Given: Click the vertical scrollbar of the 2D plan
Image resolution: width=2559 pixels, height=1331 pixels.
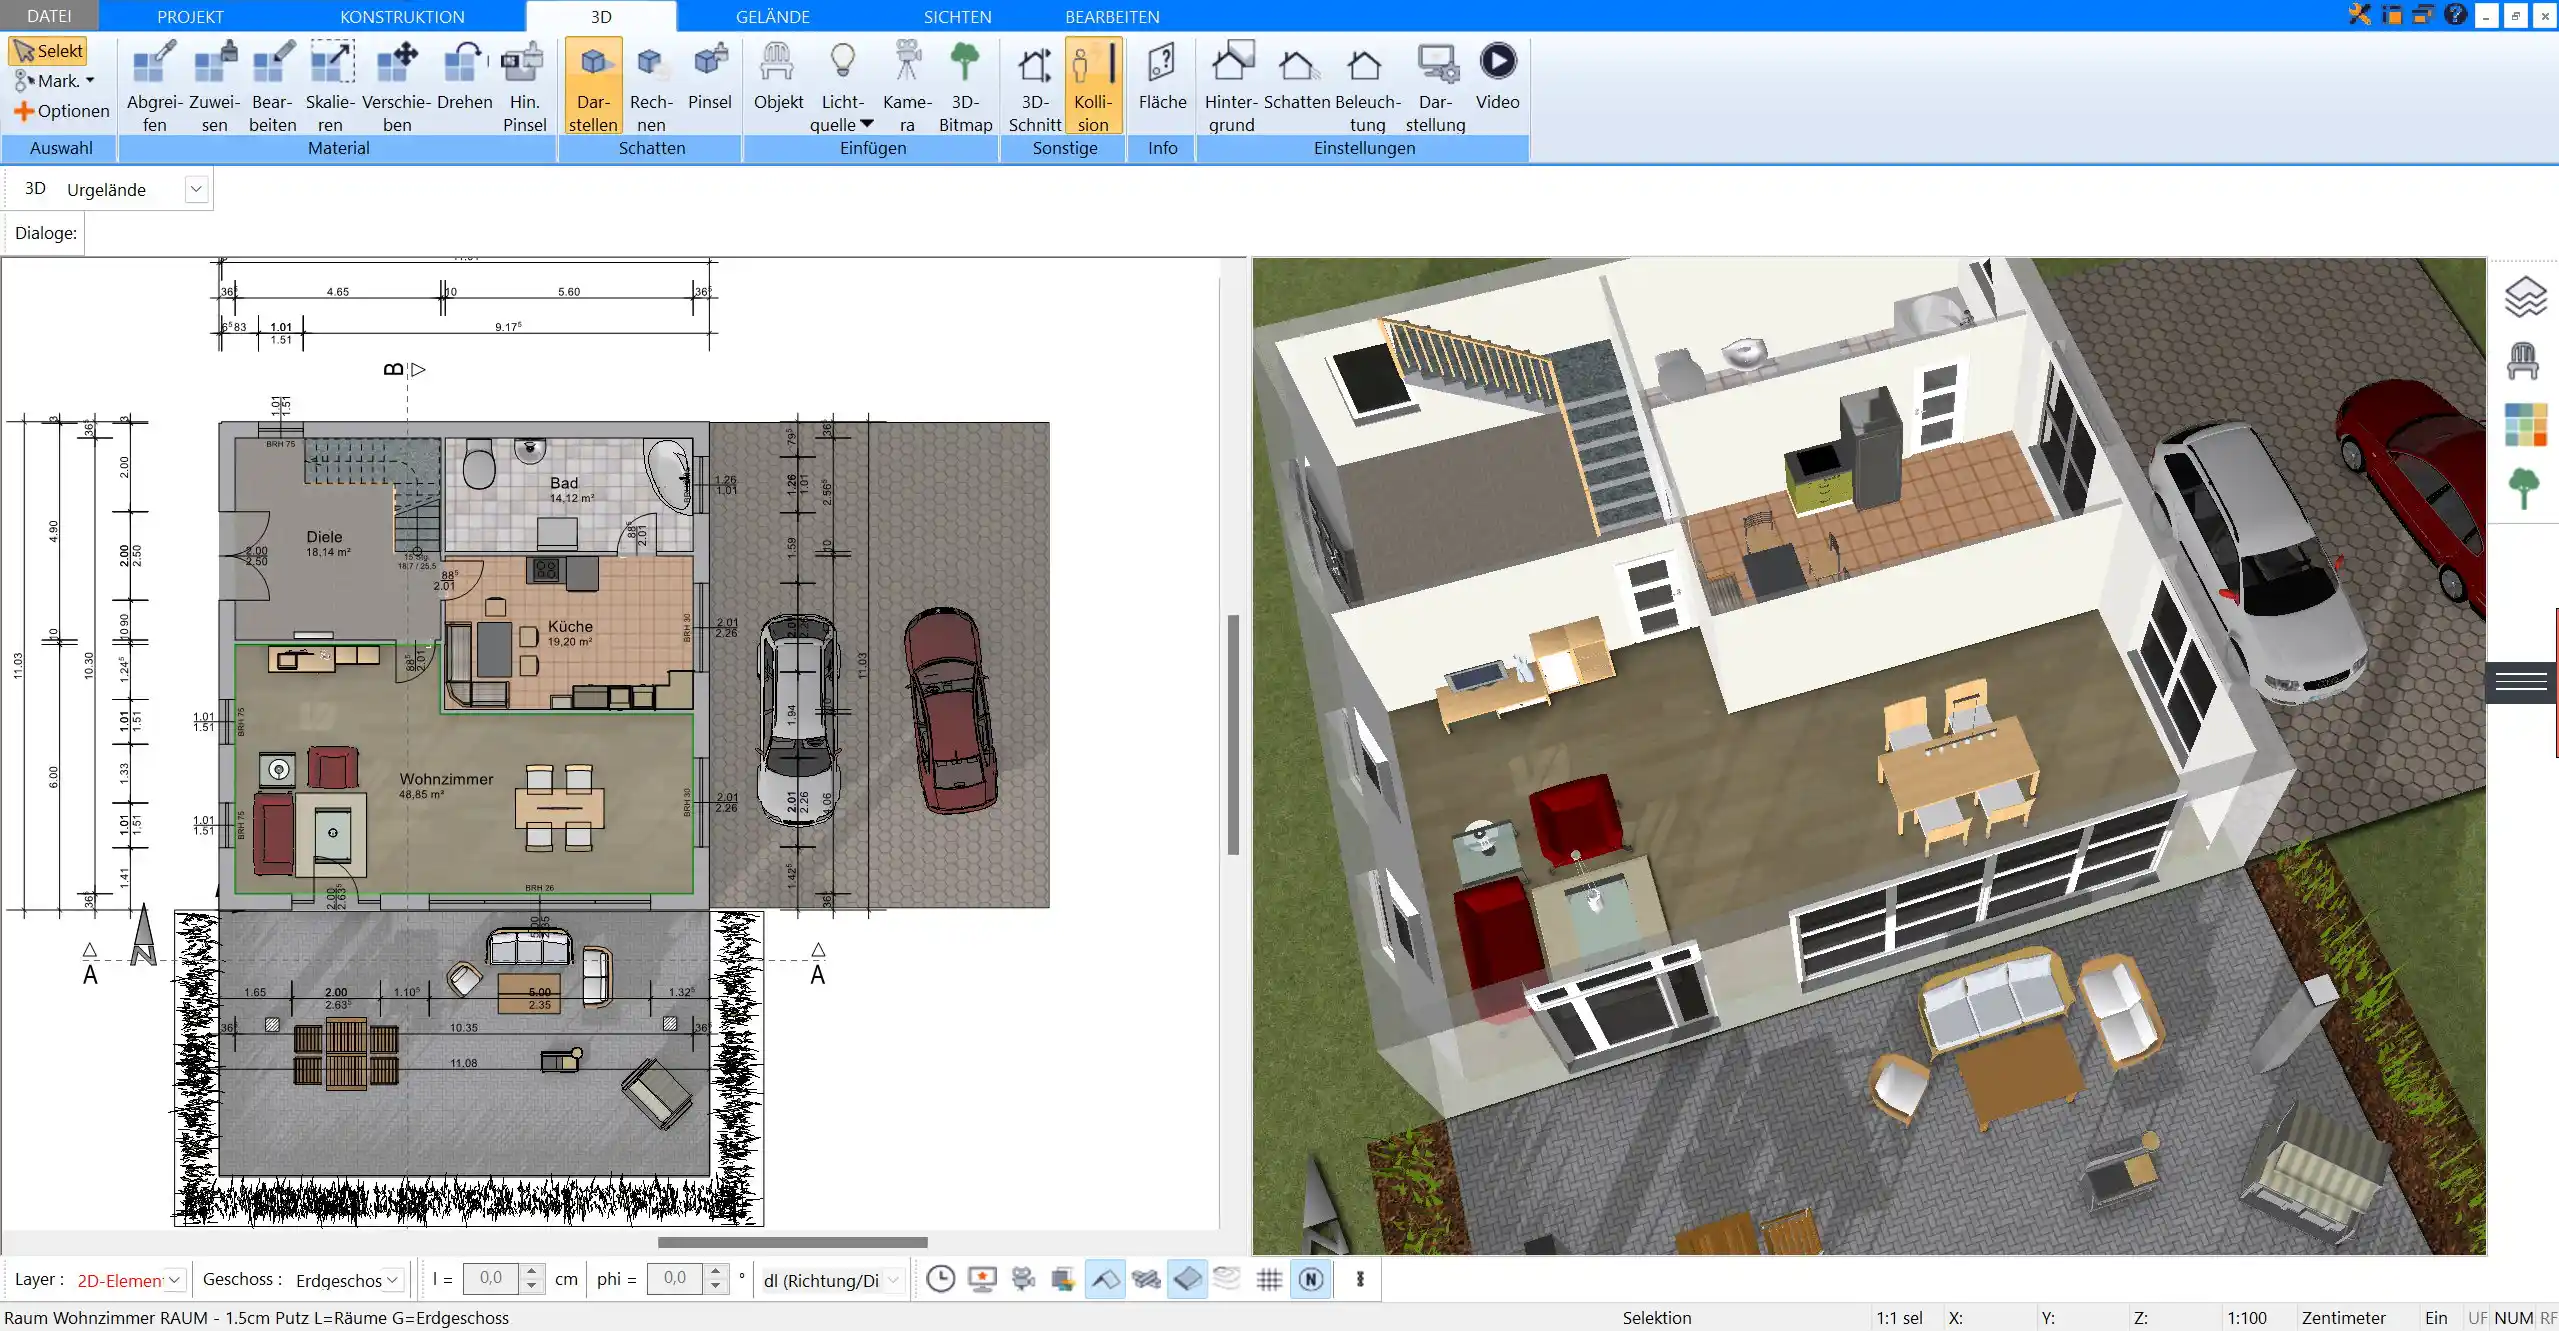Looking at the screenshot, I should tap(1234, 735).
